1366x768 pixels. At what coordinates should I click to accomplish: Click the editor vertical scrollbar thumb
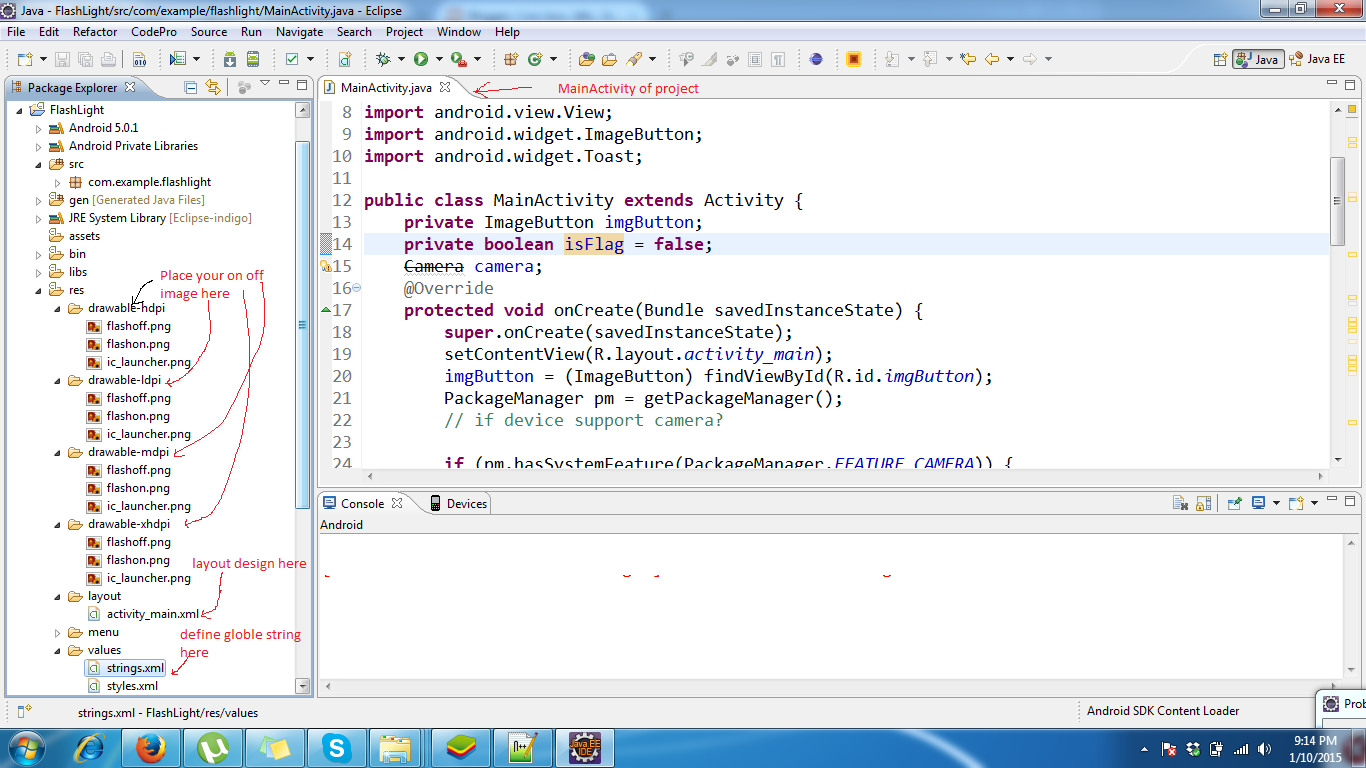click(x=1338, y=201)
